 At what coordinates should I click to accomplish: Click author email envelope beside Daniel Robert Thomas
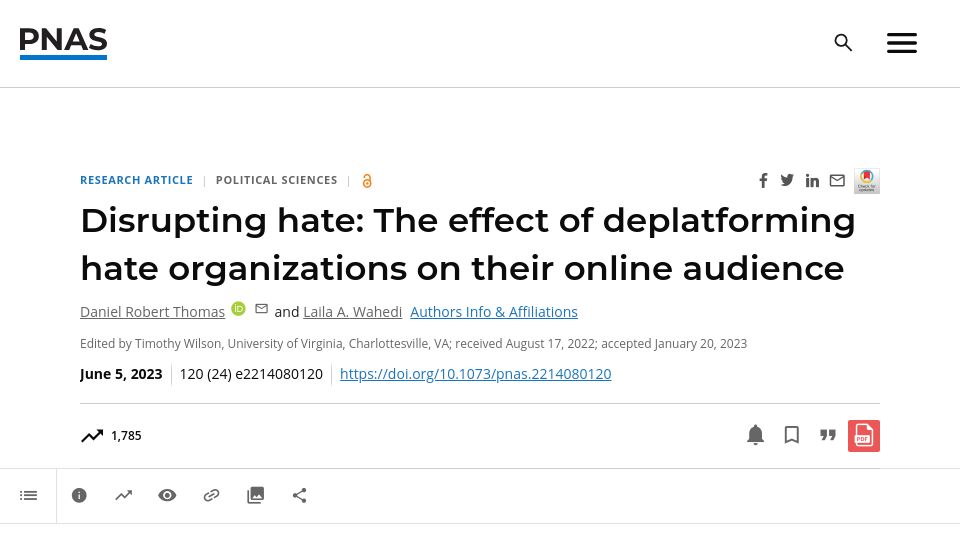(261, 309)
